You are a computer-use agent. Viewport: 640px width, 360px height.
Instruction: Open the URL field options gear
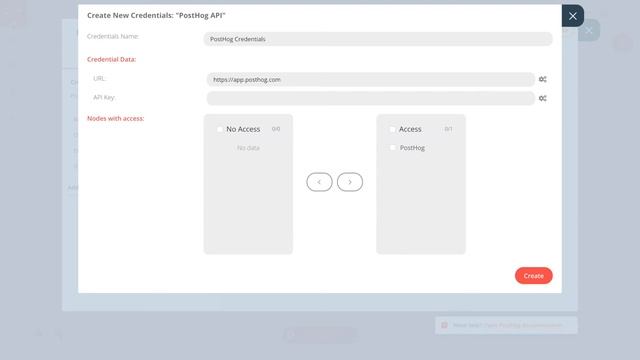click(542, 79)
